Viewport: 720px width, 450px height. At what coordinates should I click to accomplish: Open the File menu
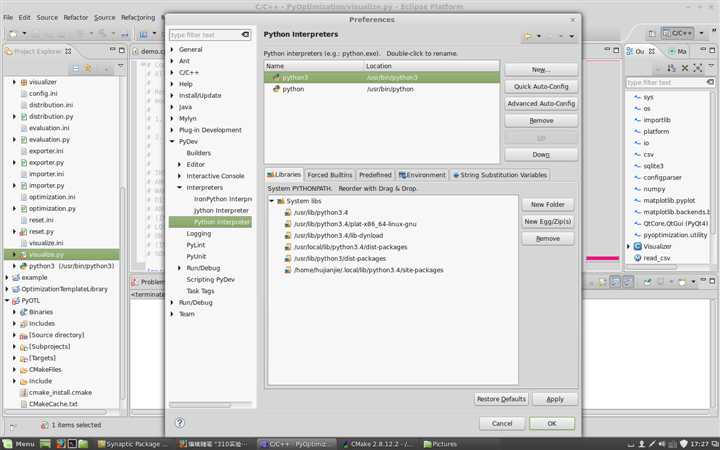[x=8, y=17]
